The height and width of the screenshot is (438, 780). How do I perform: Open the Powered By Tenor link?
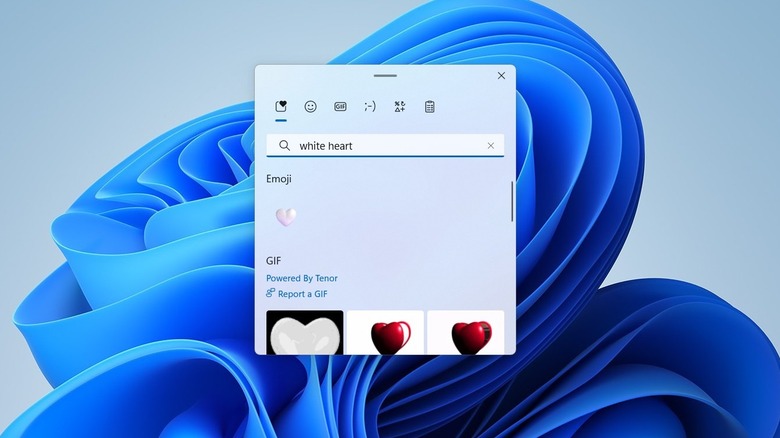pyautogui.click(x=302, y=278)
